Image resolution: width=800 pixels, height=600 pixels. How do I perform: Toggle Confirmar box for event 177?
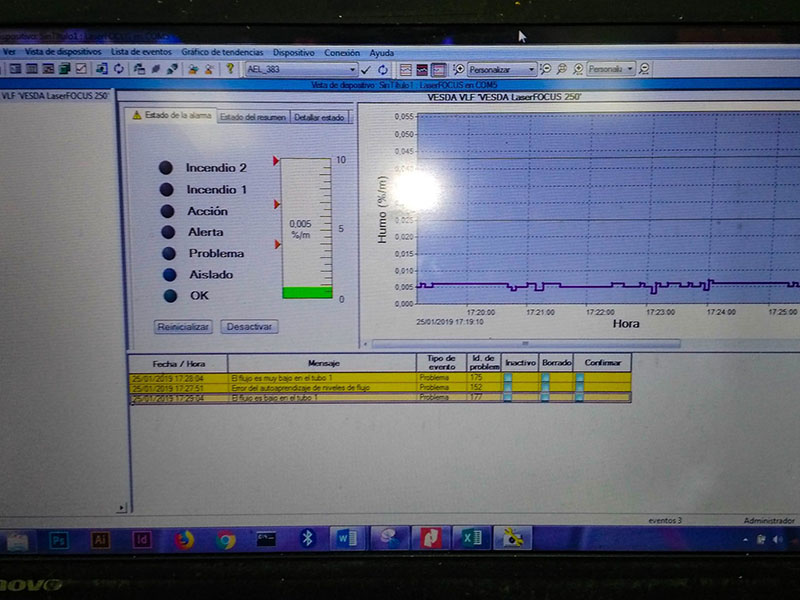pos(580,397)
